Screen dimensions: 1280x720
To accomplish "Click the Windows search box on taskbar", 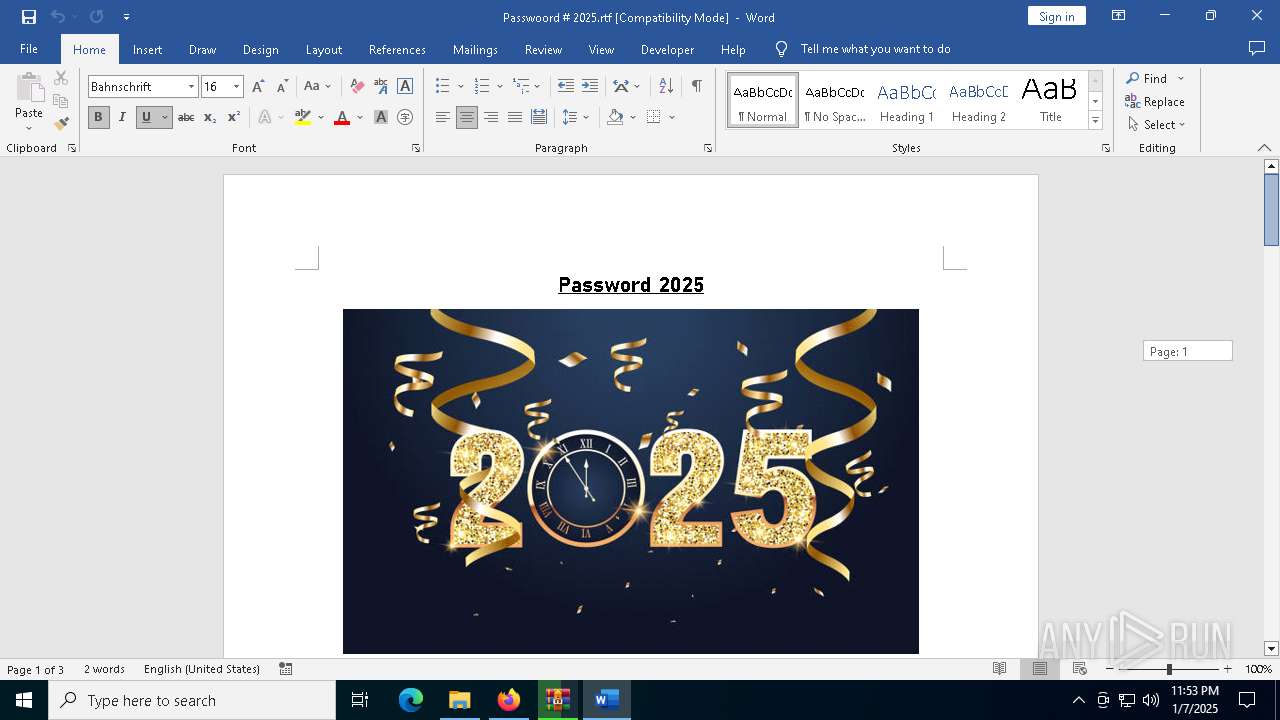I will (192, 700).
